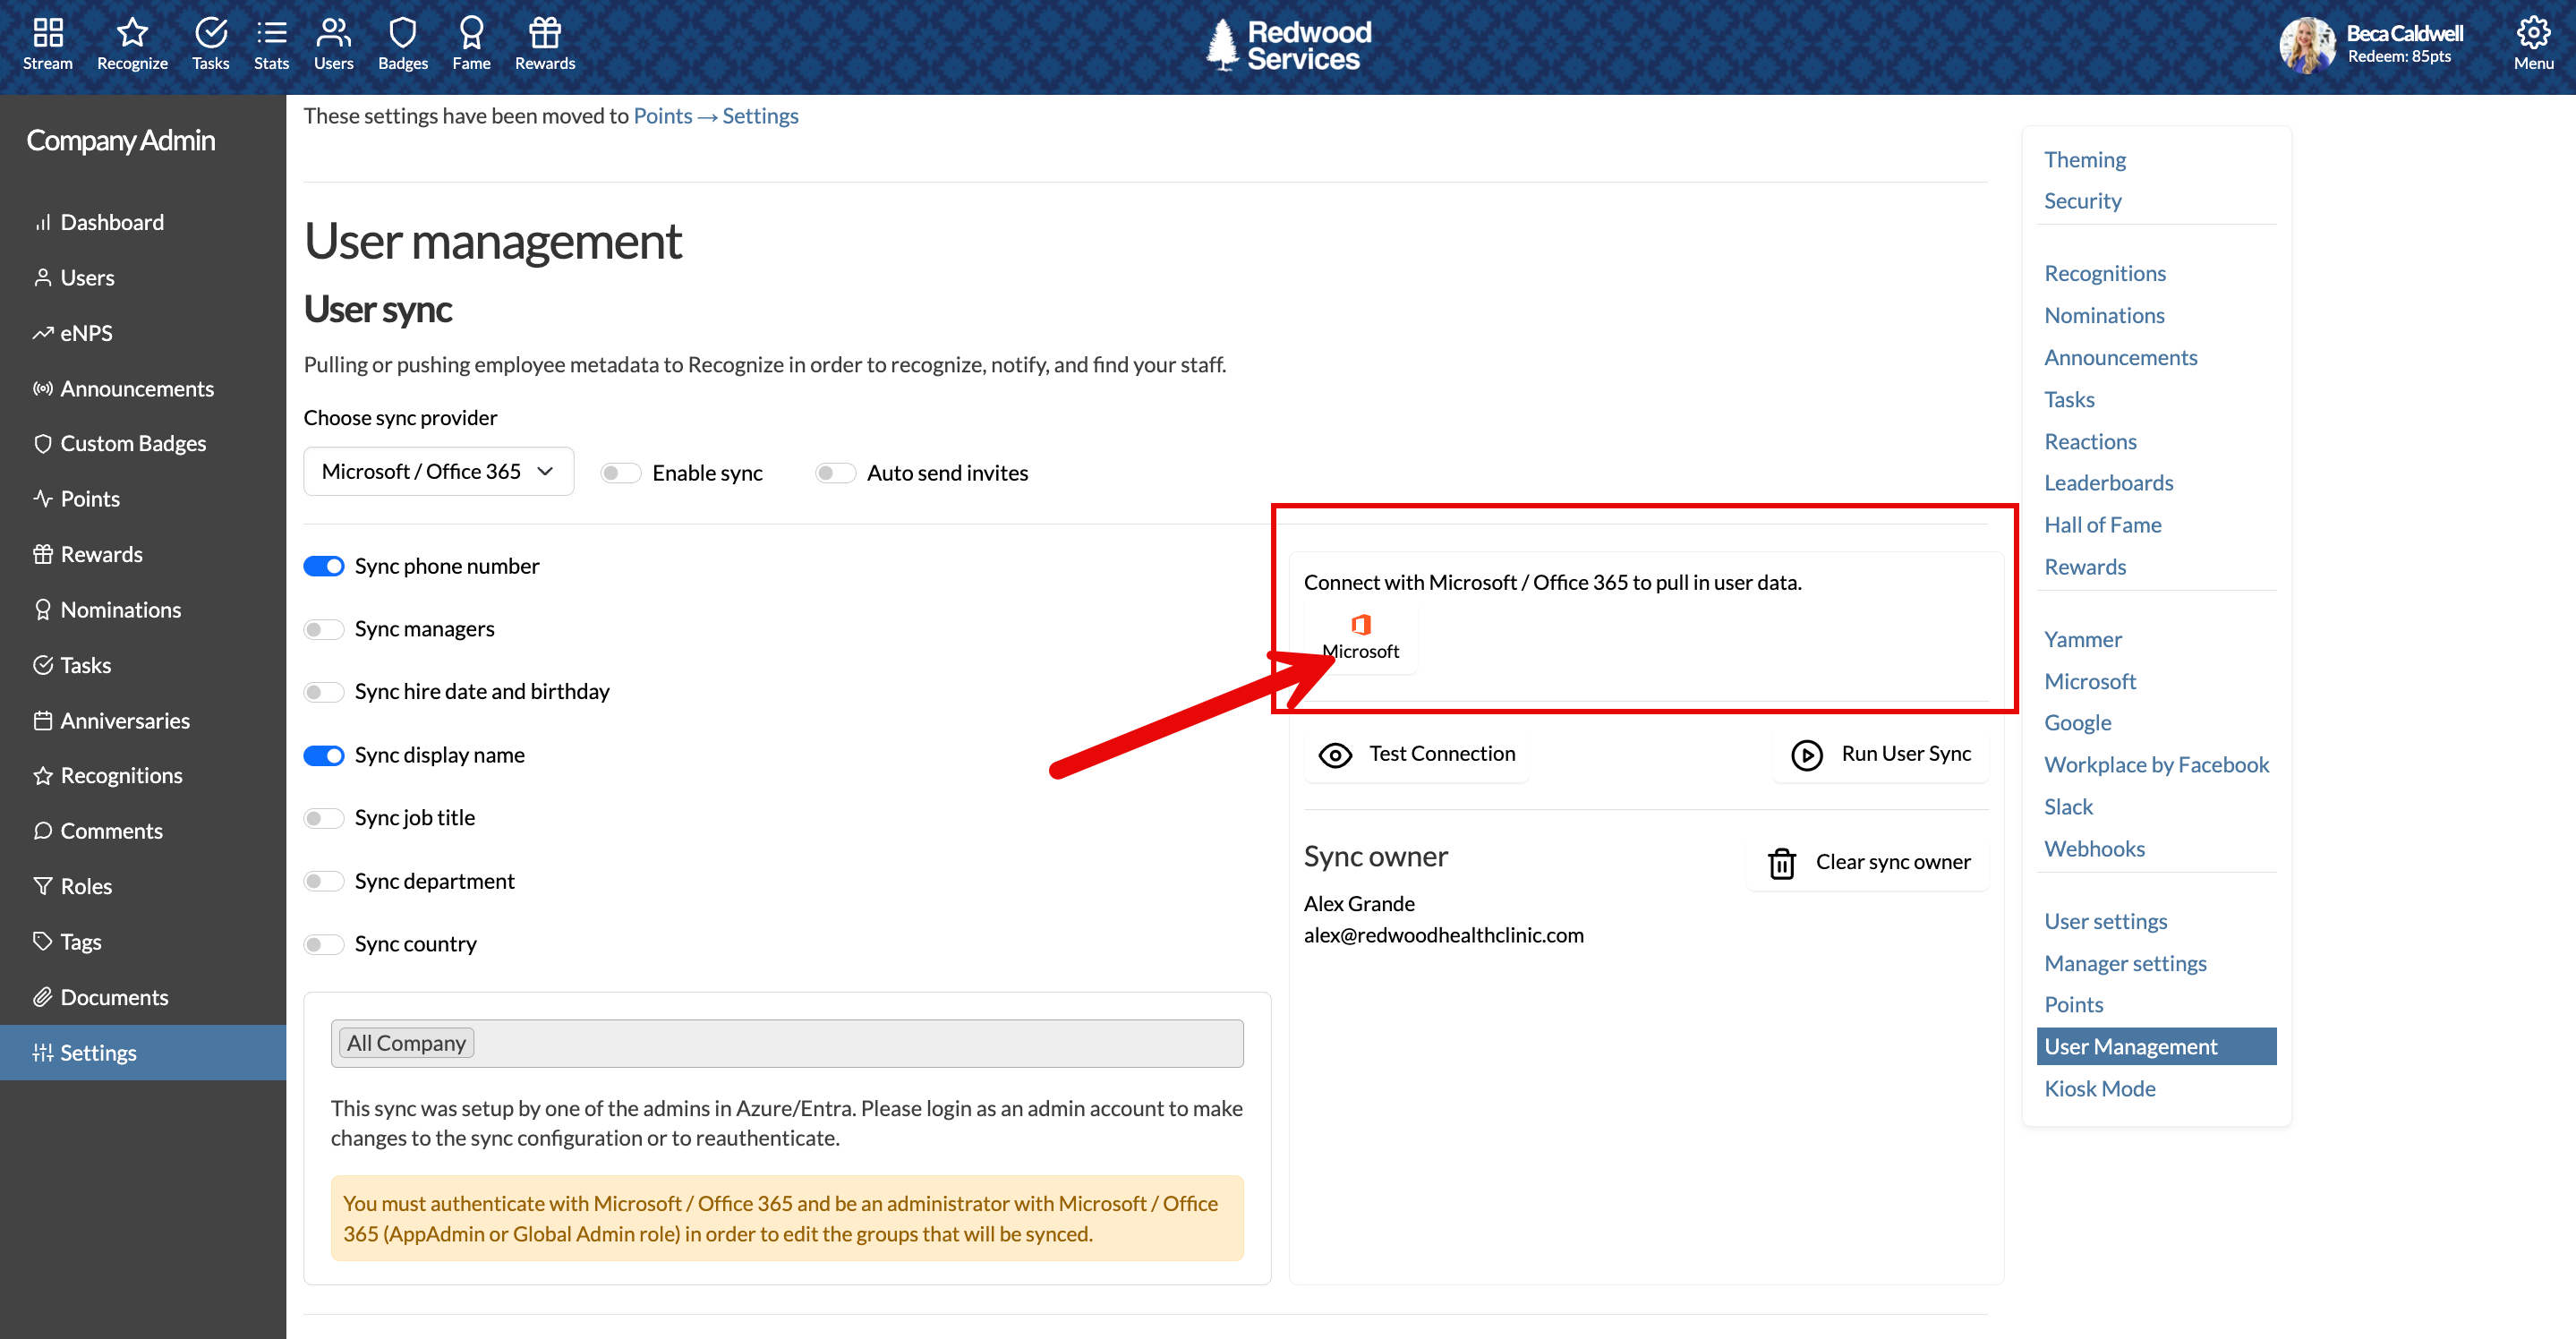Open the Stats list icon
Screen dimensions: 2576x1339
(271, 33)
